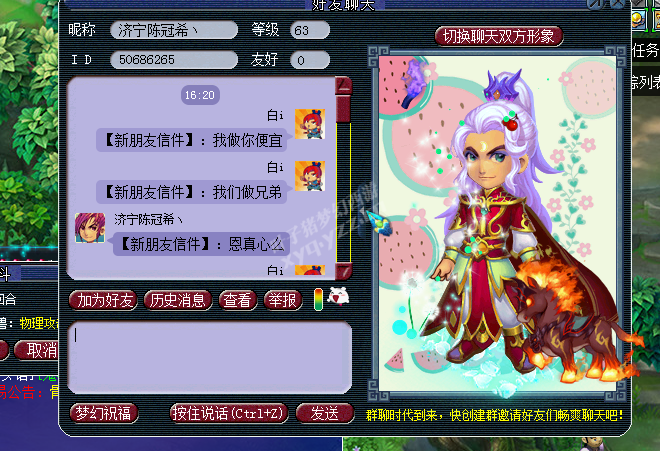The width and height of the screenshot is (660, 451).
Task: Click 白i's avatar beside second message
Action: [x=310, y=176]
